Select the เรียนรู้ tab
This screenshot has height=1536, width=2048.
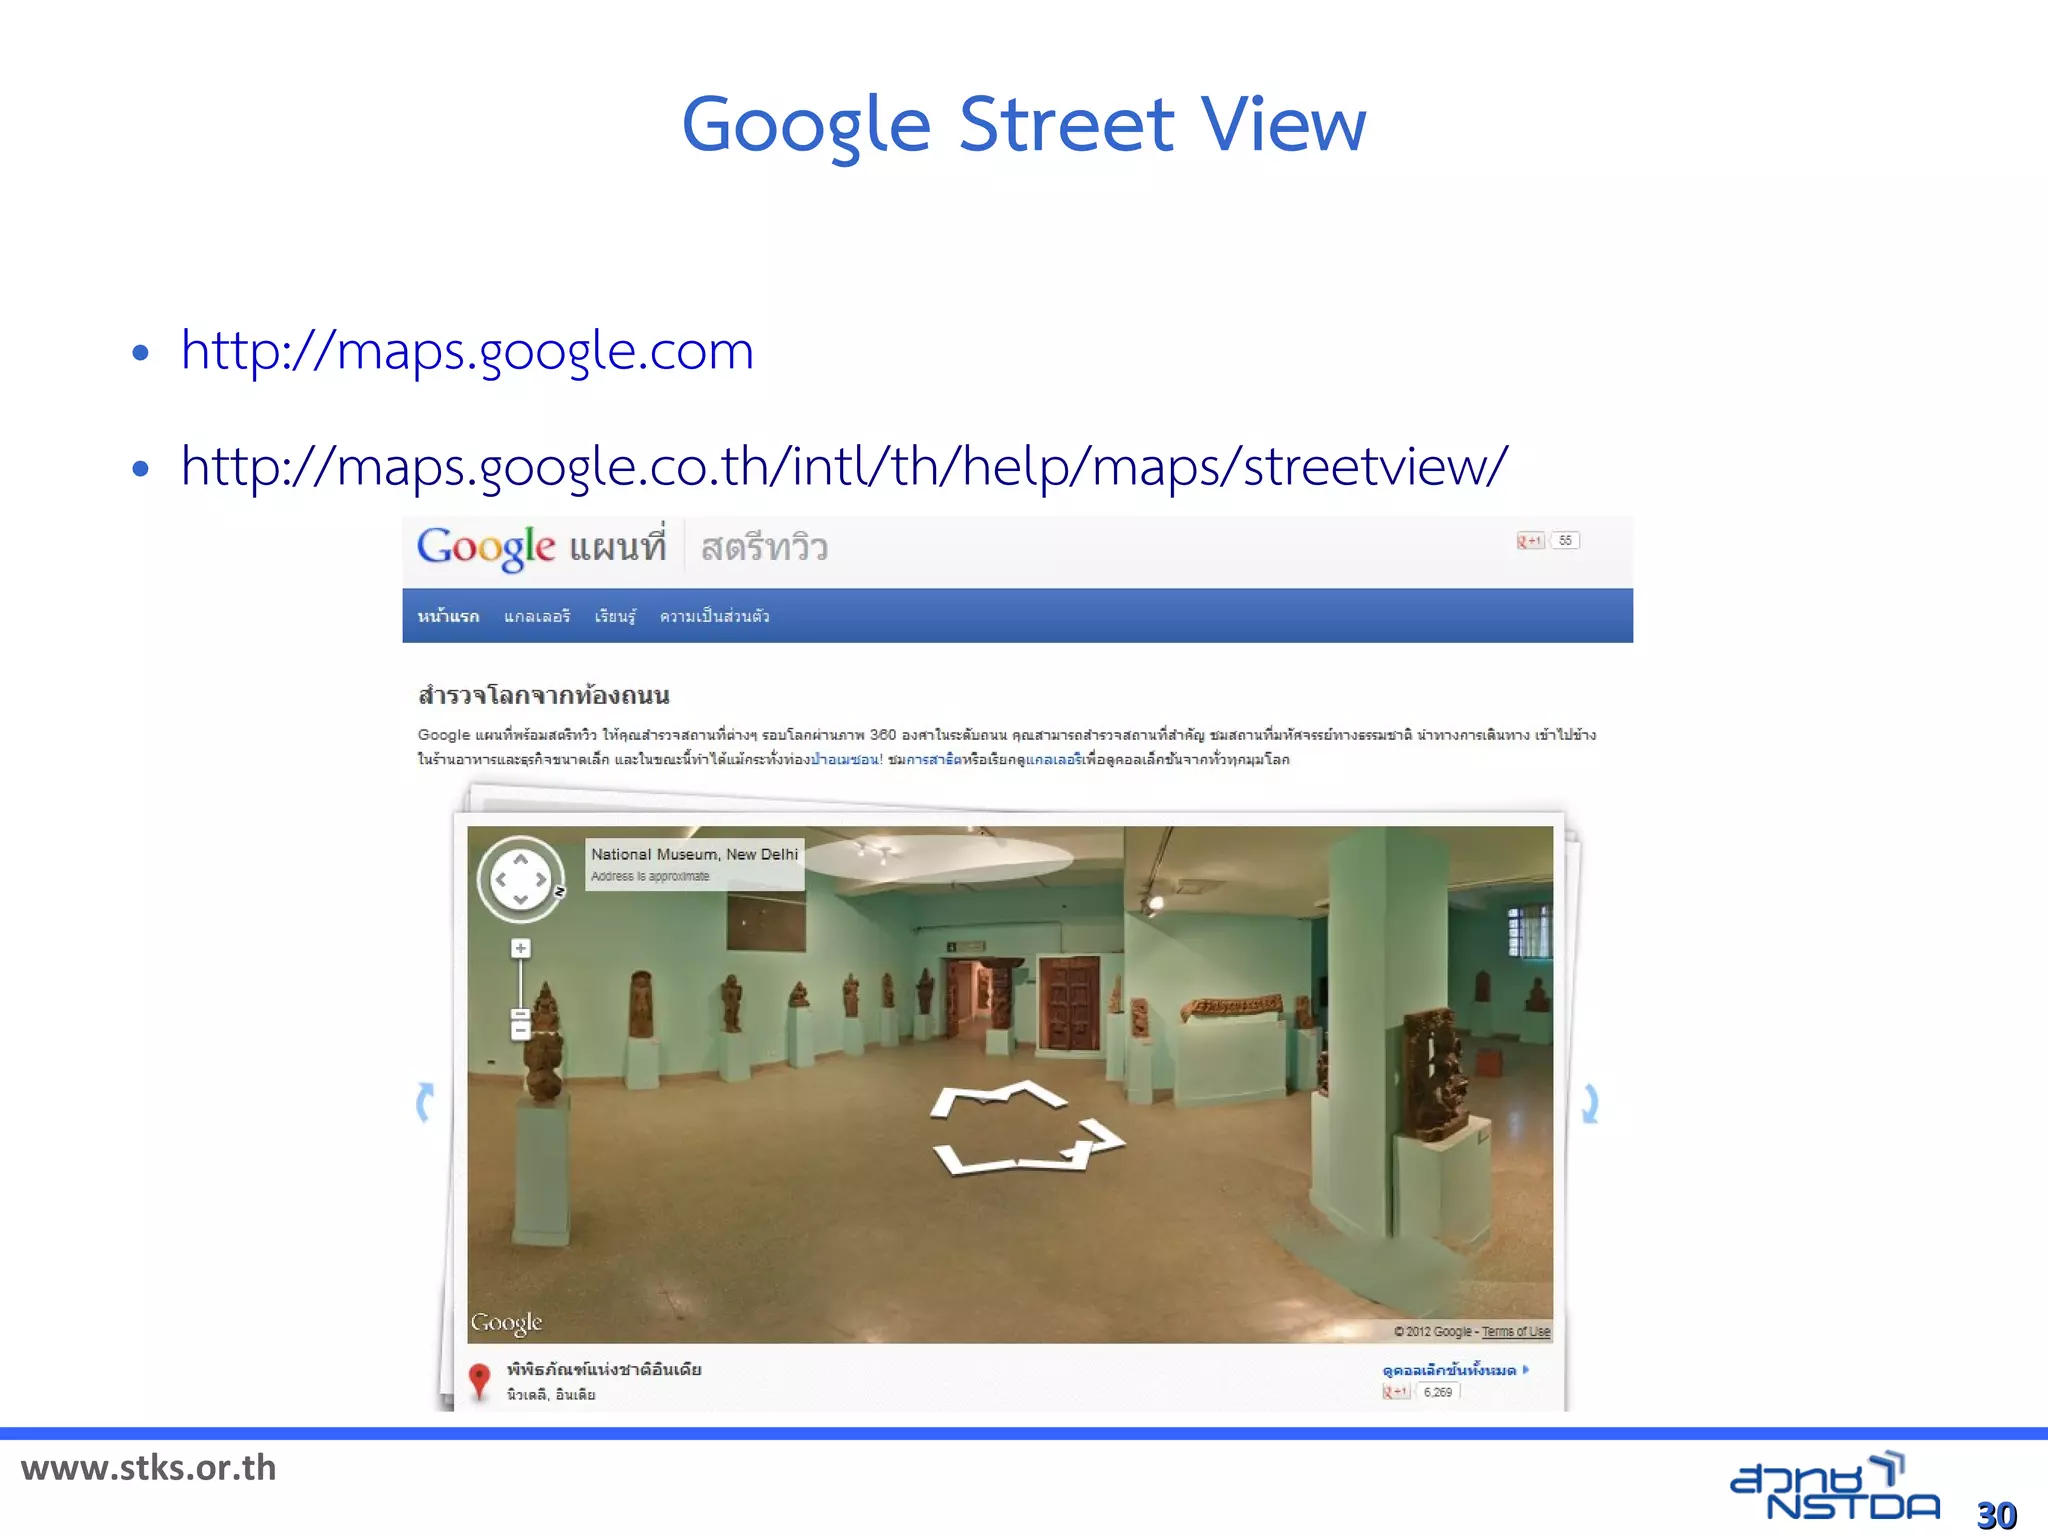(615, 616)
